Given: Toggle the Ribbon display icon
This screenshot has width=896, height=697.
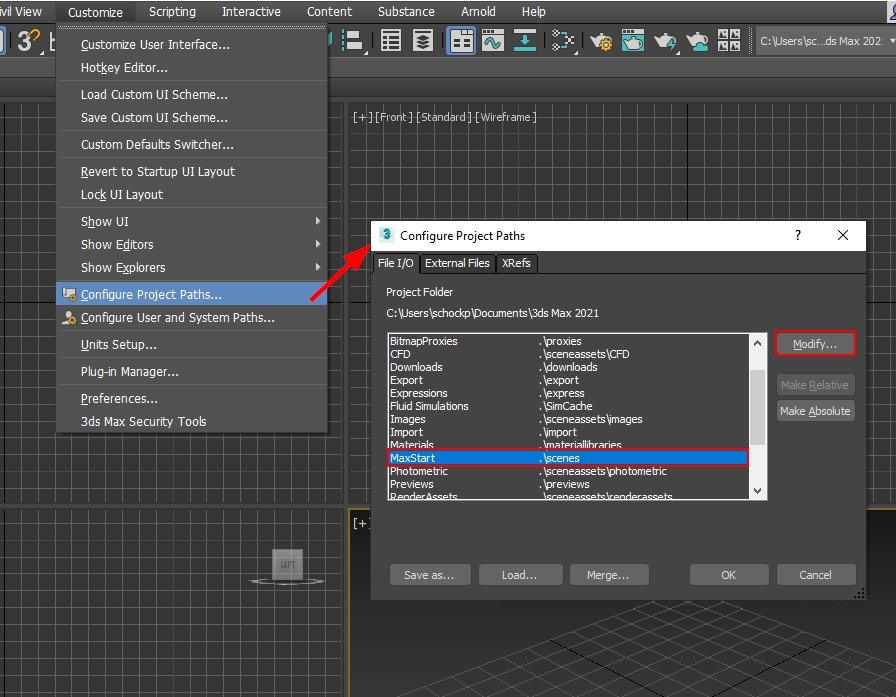Looking at the screenshot, I should (x=461, y=41).
